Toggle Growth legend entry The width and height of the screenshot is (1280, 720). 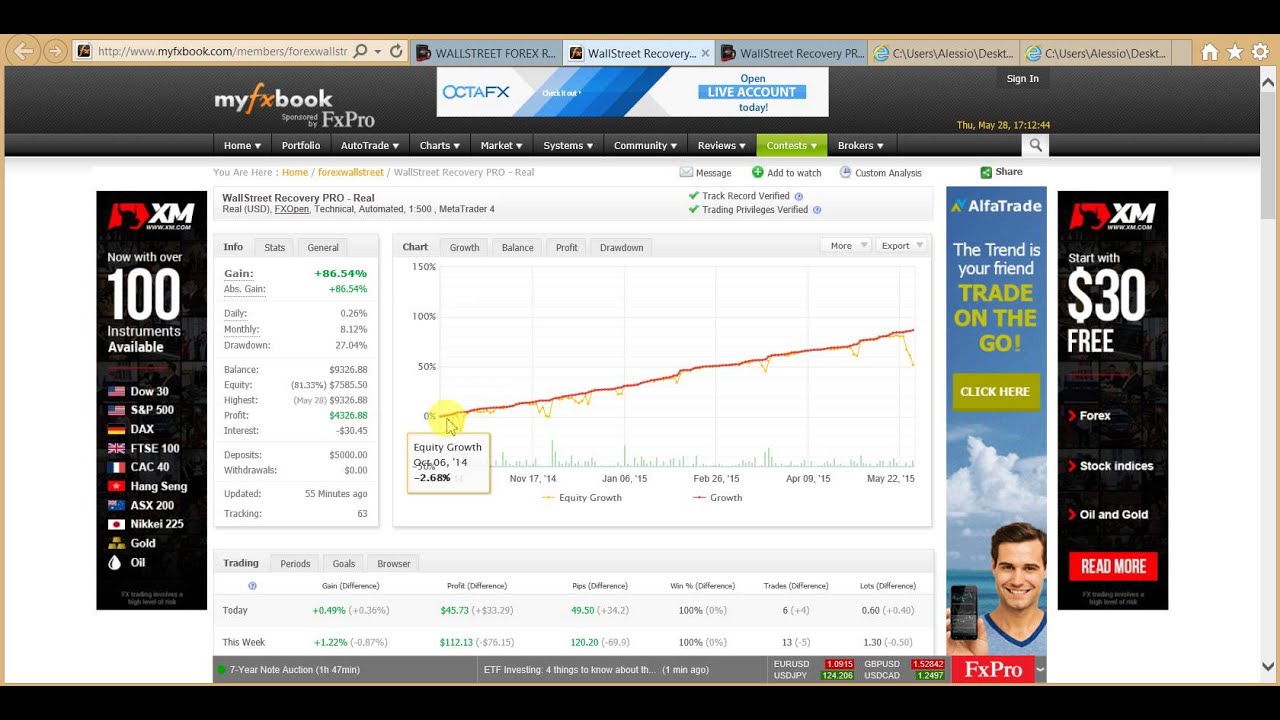pyautogui.click(x=718, y=498)
